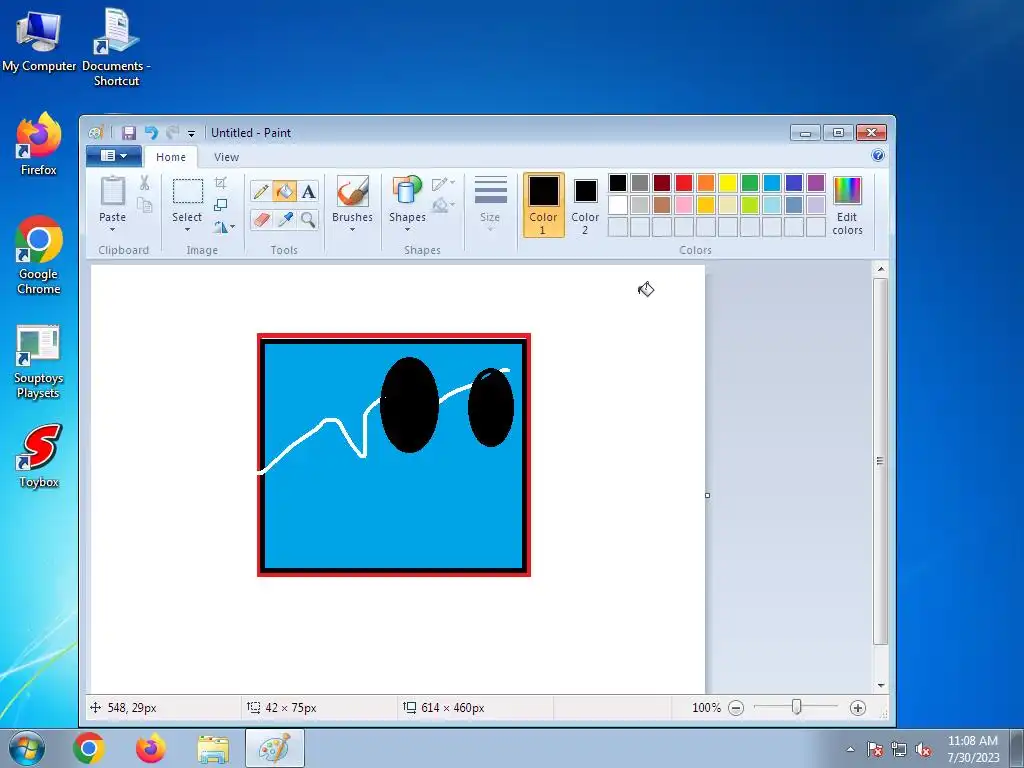Pick the pink color swatch
The image size is (1024, 768).
pos(684,205)
